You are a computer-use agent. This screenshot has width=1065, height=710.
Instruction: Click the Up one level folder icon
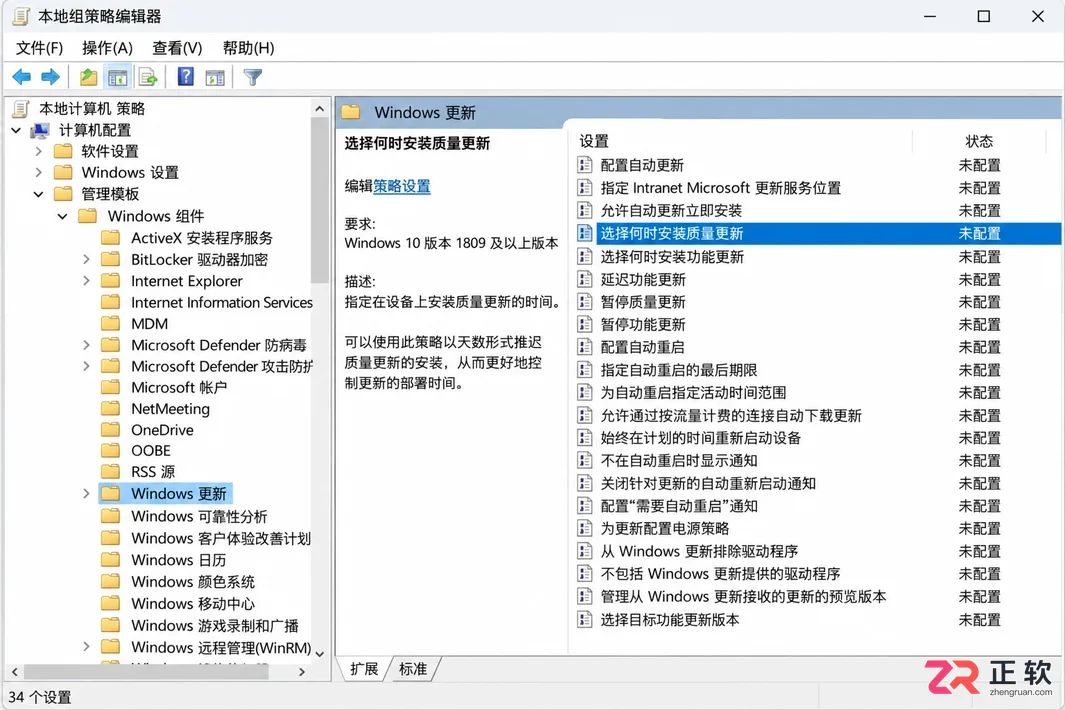pyautogui.click(x=88, y=77)
